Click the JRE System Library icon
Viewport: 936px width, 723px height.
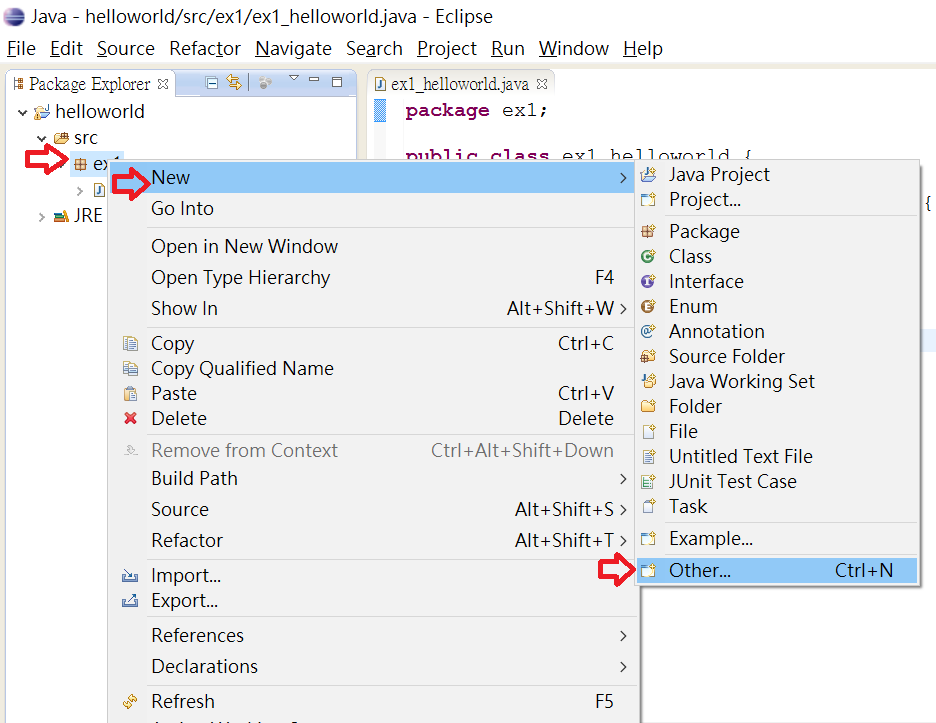coord(61,216)
